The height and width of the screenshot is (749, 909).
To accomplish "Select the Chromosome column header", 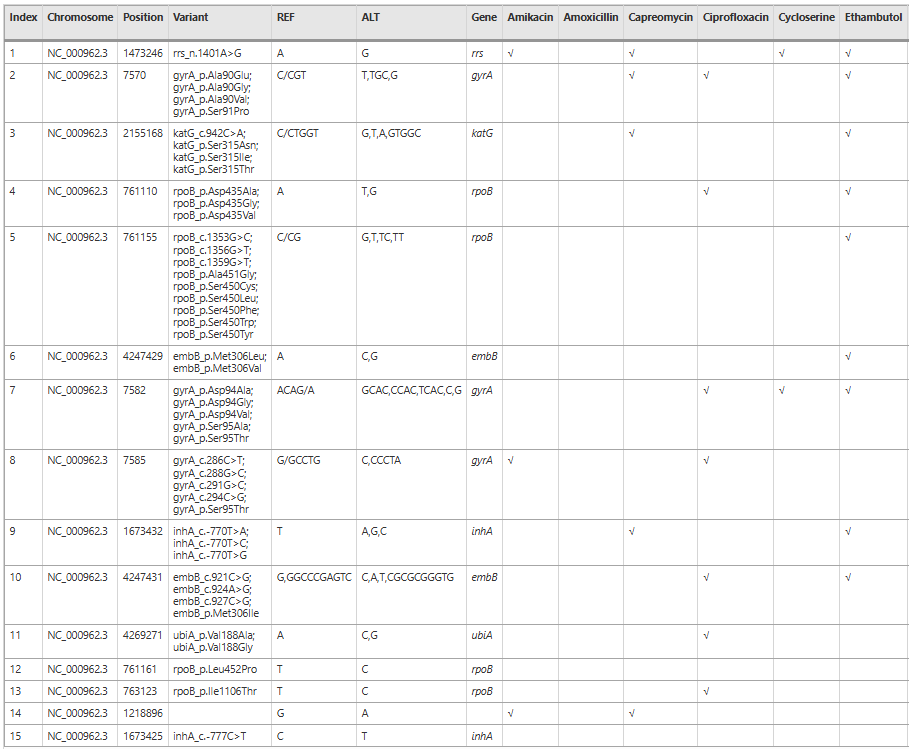I will point(80,18).
